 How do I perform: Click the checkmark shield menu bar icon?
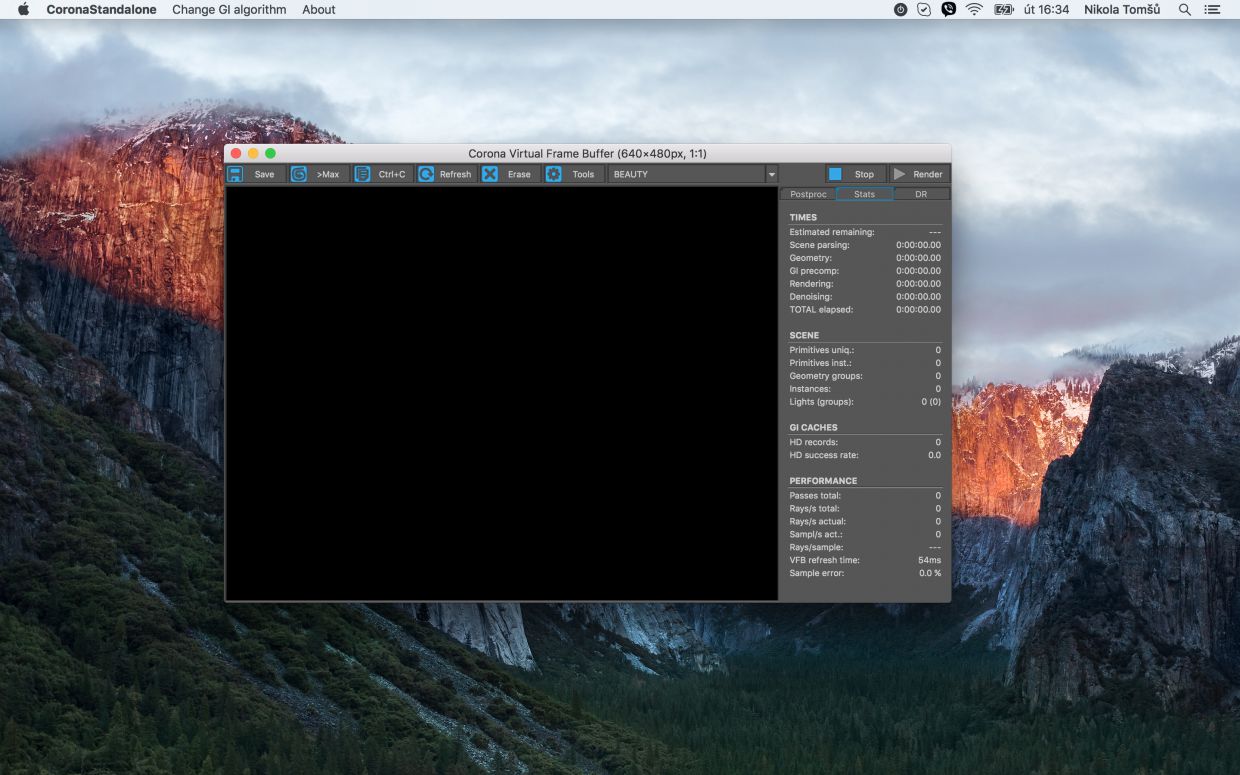[x=924, y=9]
